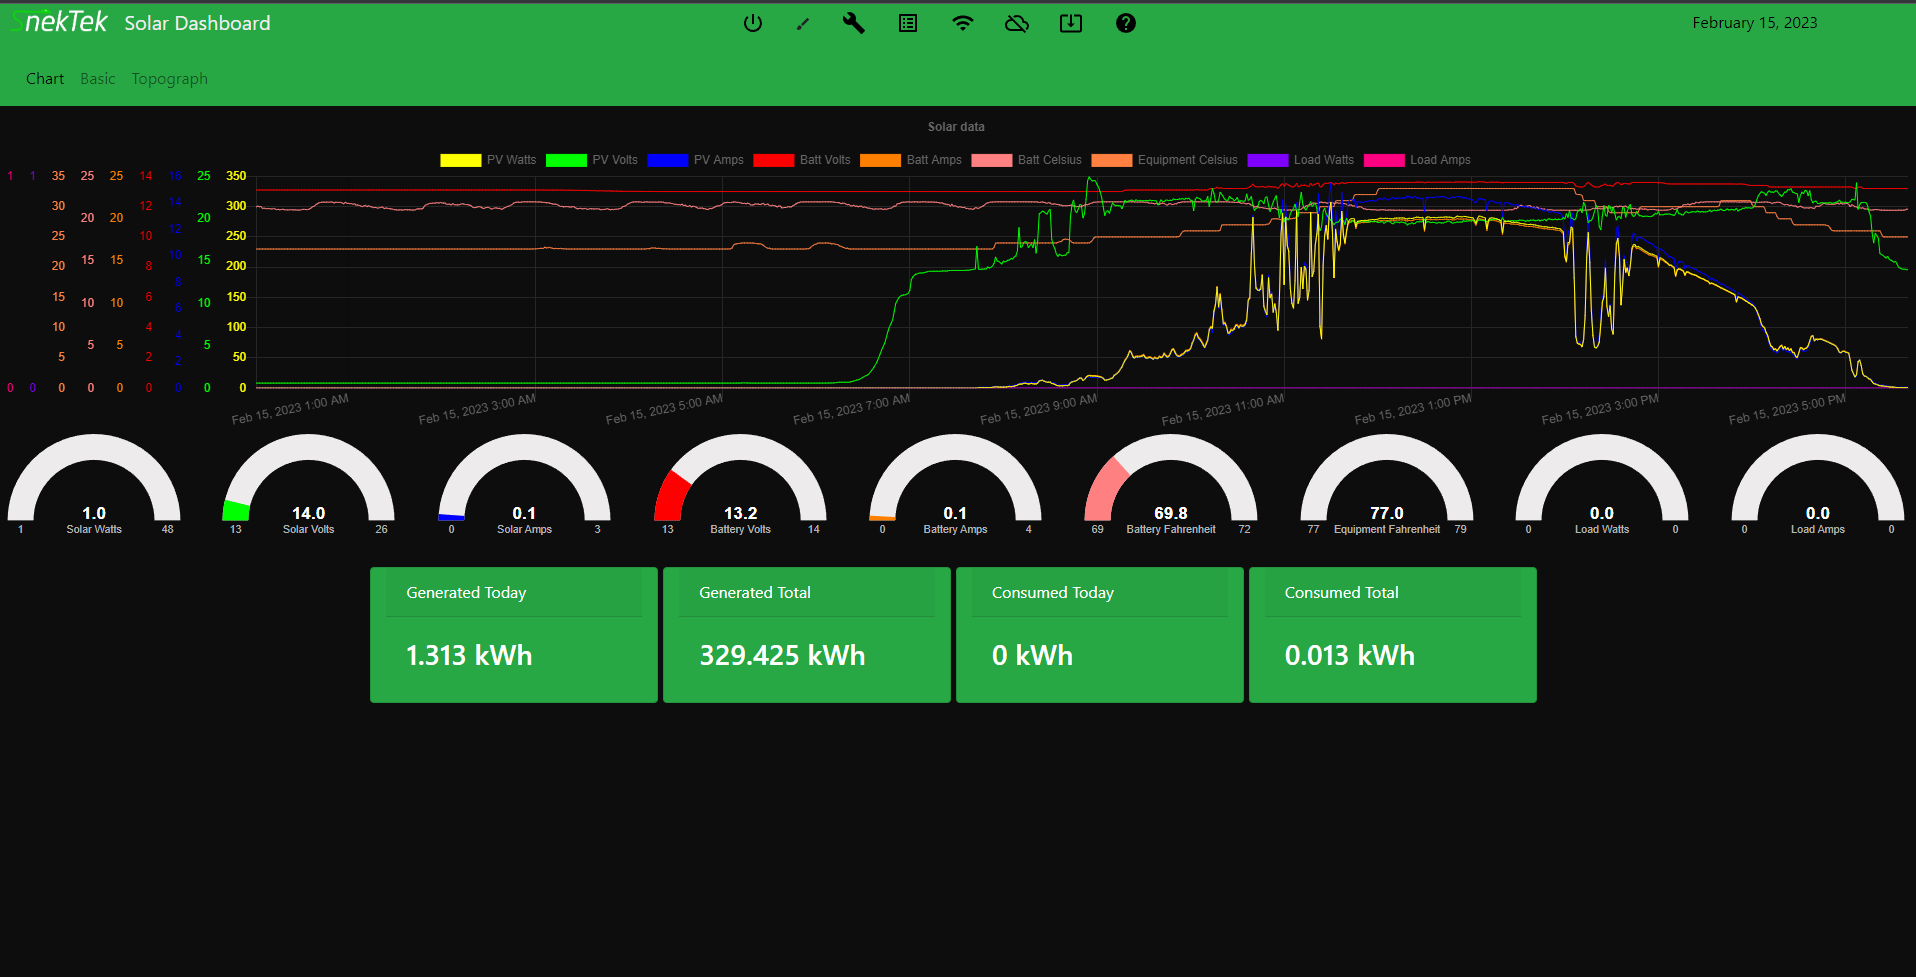Image resolution: width=1916 pixels, height=977 pixels.
Task: Hide the PV Volts legend series
Action: 593,160
